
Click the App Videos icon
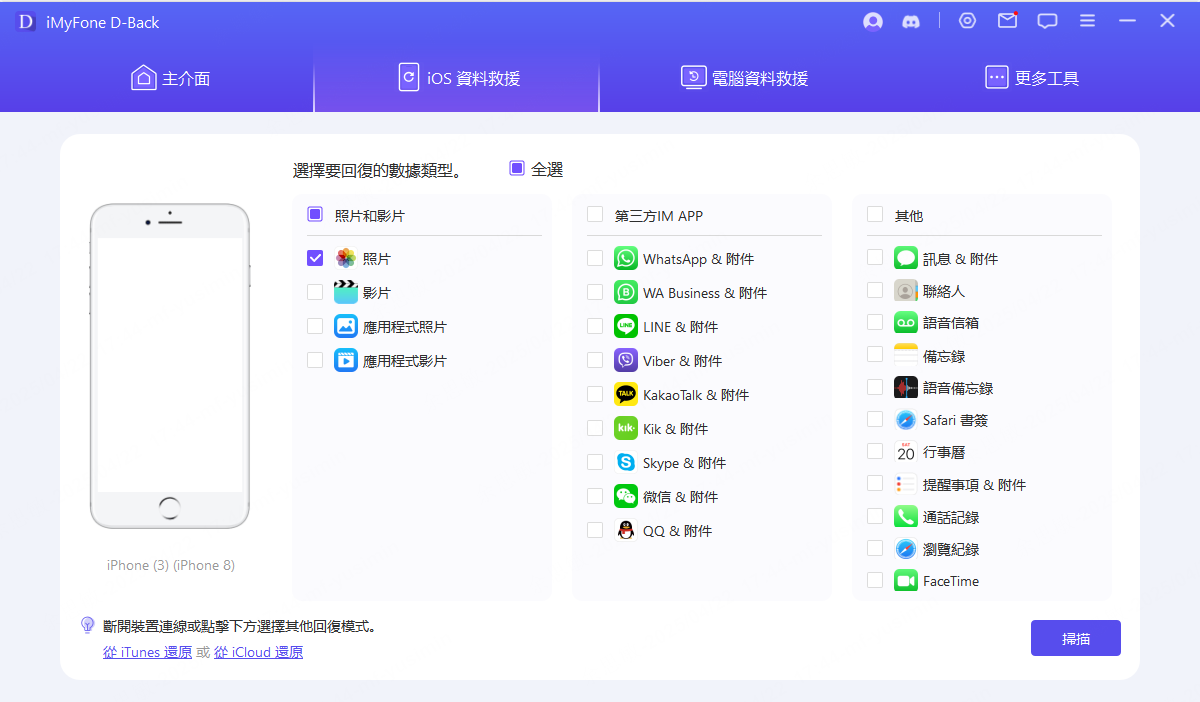[x=346, y=360]
